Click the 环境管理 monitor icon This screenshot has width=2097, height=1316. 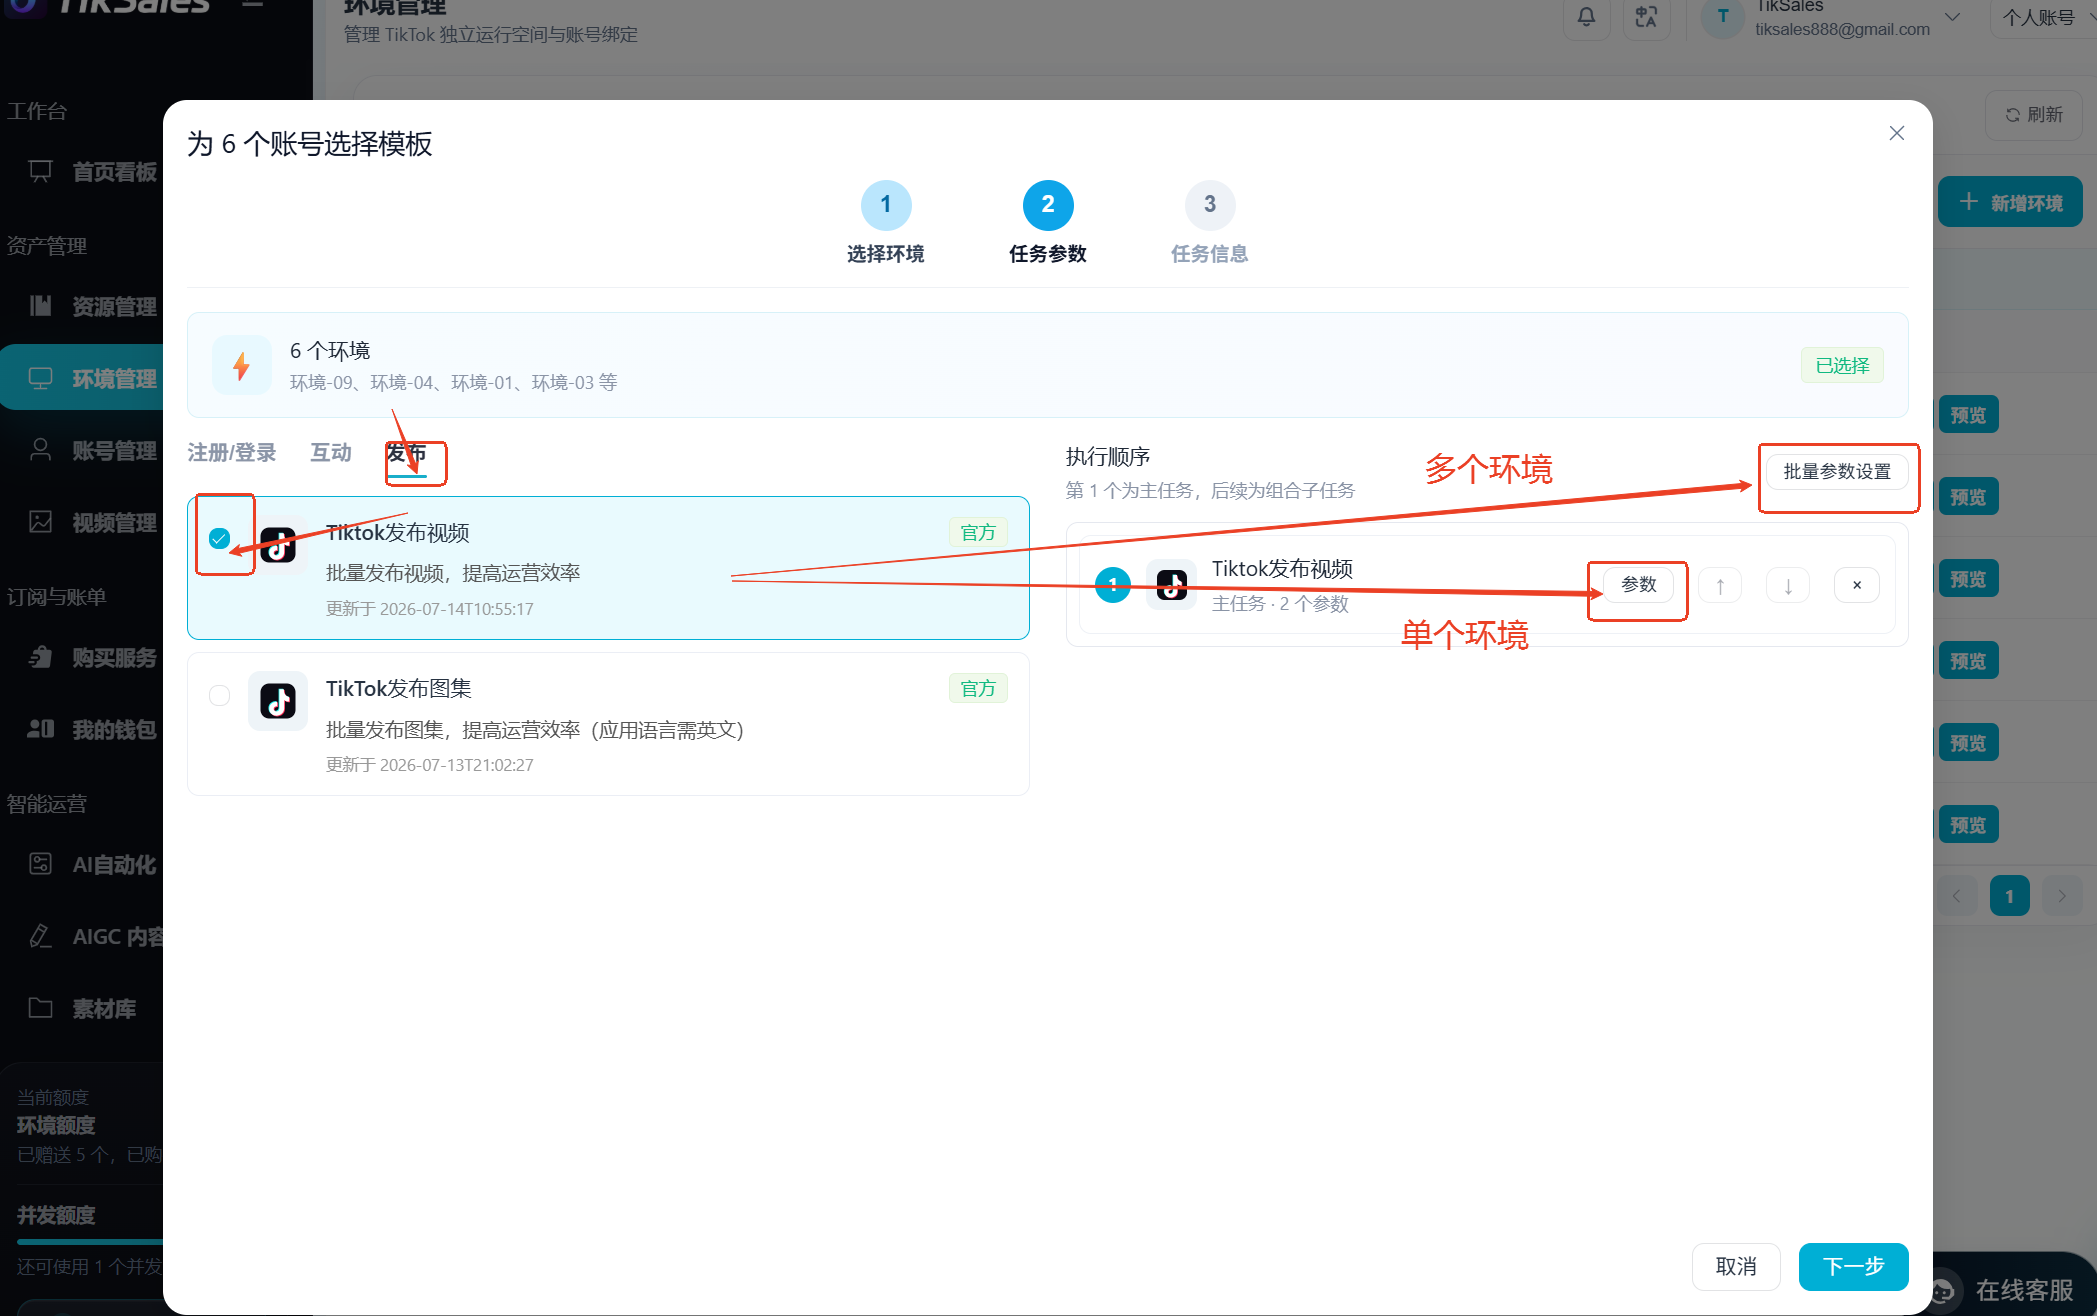40,378
